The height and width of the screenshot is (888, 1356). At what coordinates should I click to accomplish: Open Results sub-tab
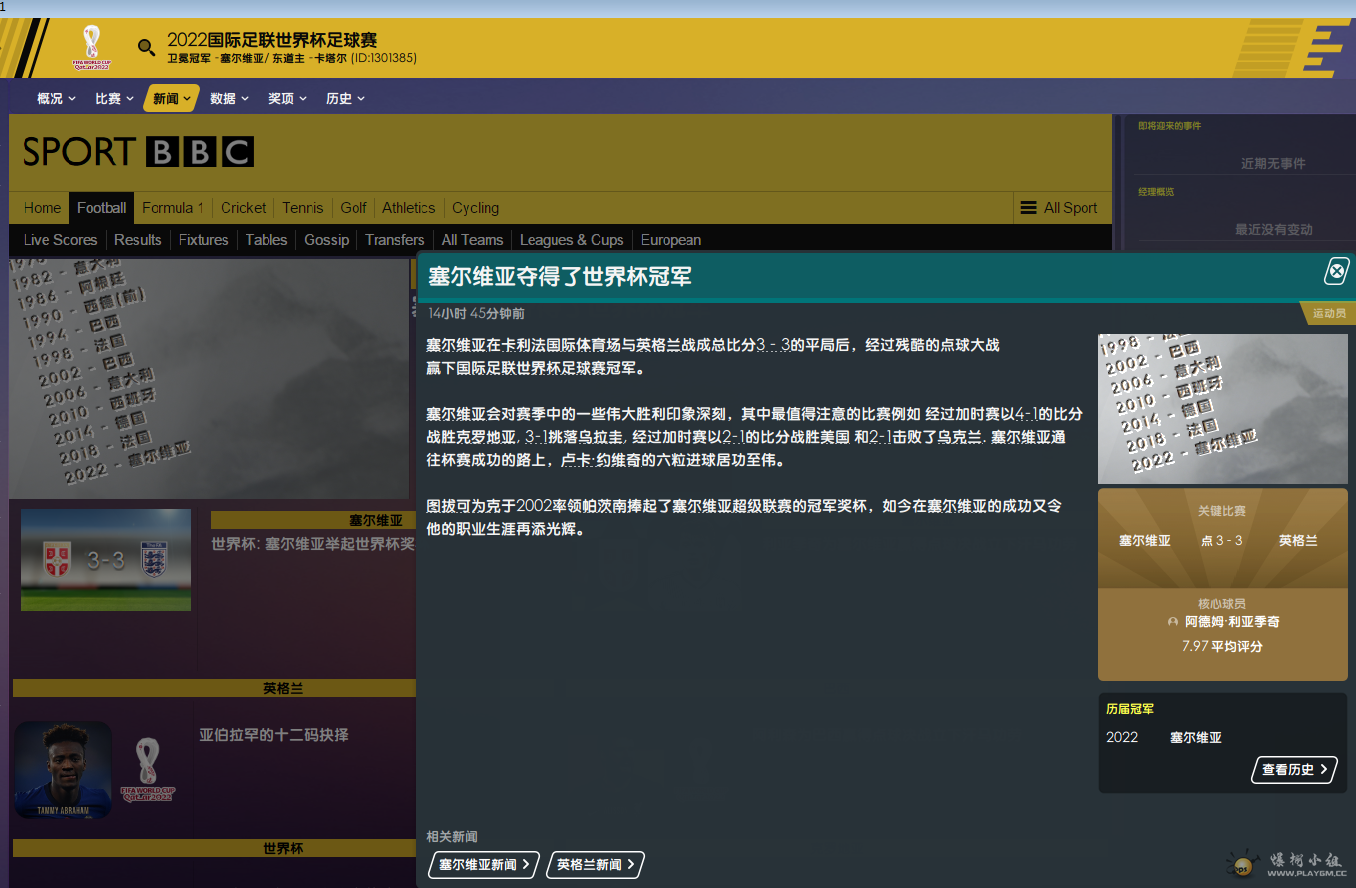tap(138, 240)
